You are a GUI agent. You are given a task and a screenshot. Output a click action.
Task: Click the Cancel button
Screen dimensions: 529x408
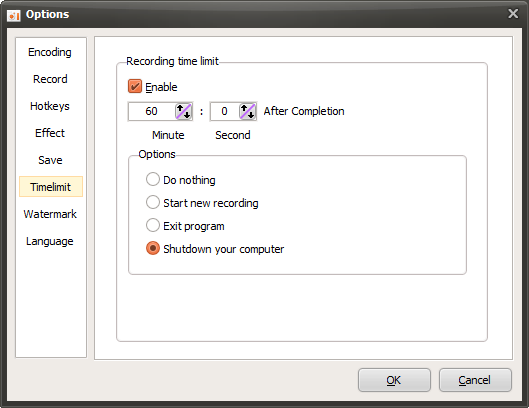[475, 380]
